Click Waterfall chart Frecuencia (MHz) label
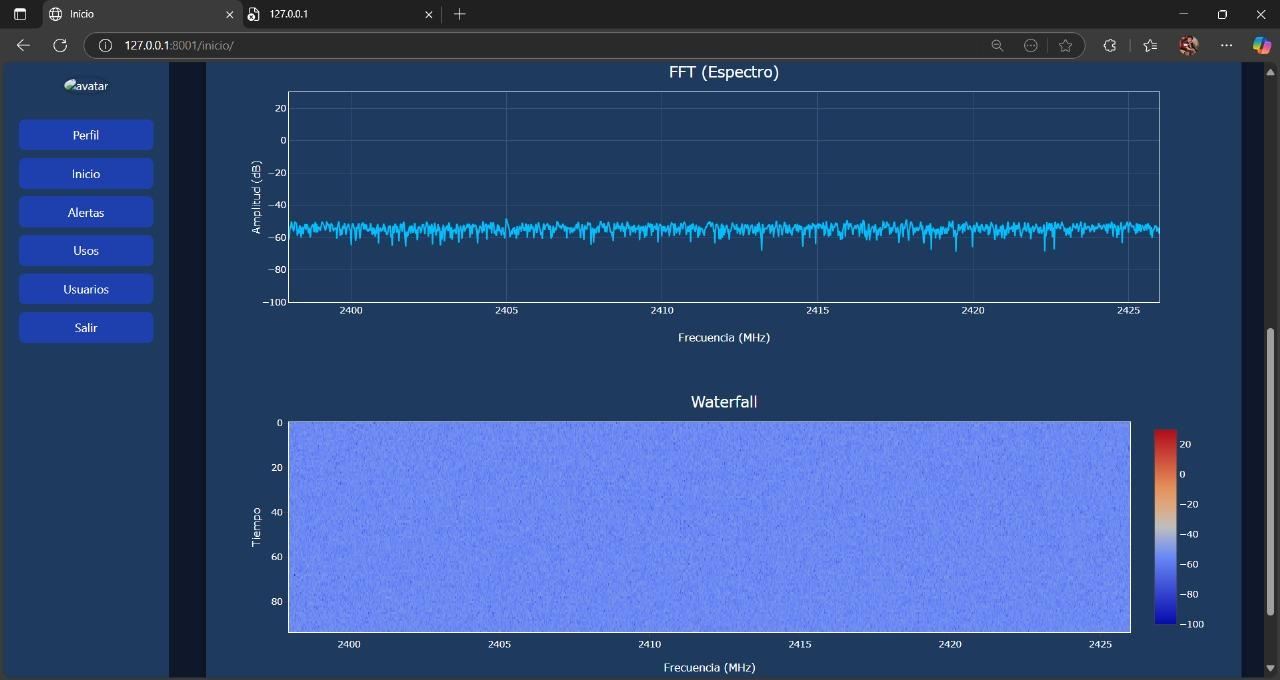Image resolution: width=1280 pixels, height=680 pixels. click(709, 667)
